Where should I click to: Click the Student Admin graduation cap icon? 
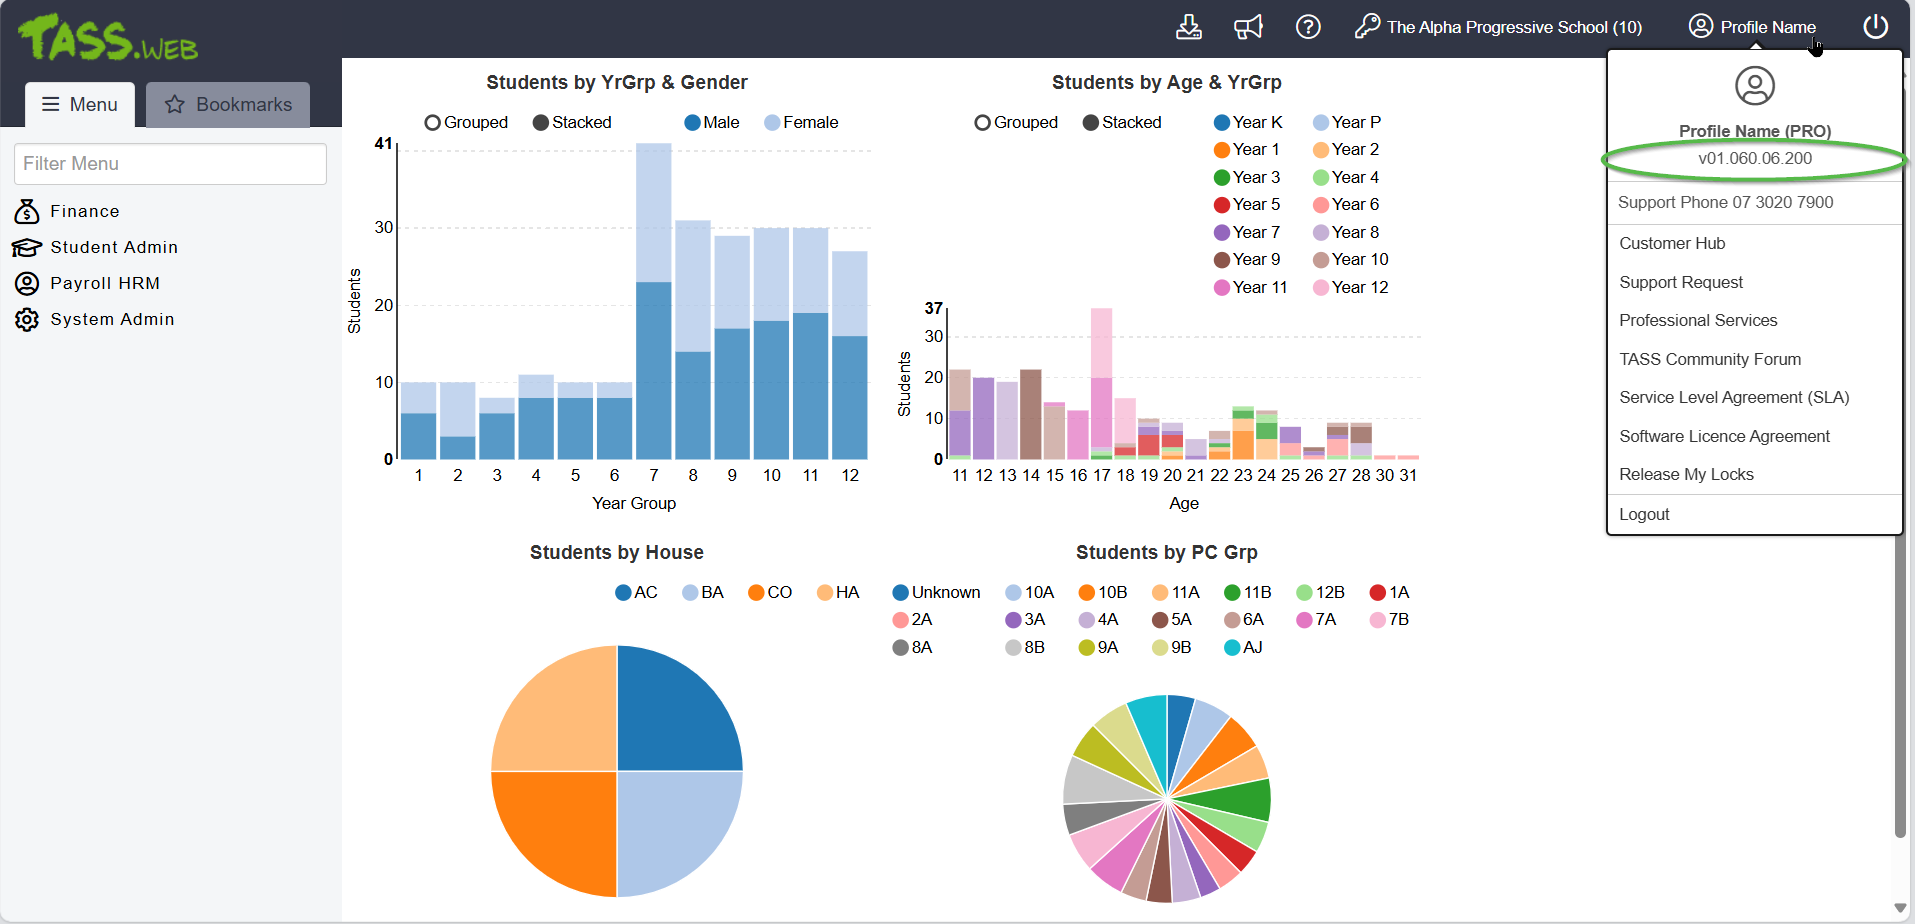(x=27, y=248)
